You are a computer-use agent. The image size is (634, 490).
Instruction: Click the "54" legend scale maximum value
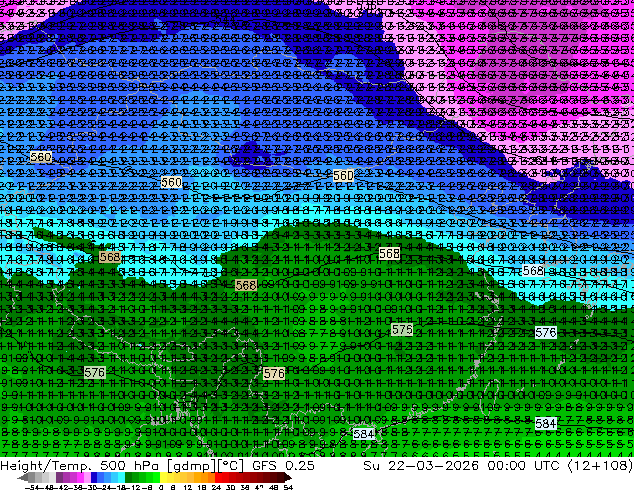288,488
